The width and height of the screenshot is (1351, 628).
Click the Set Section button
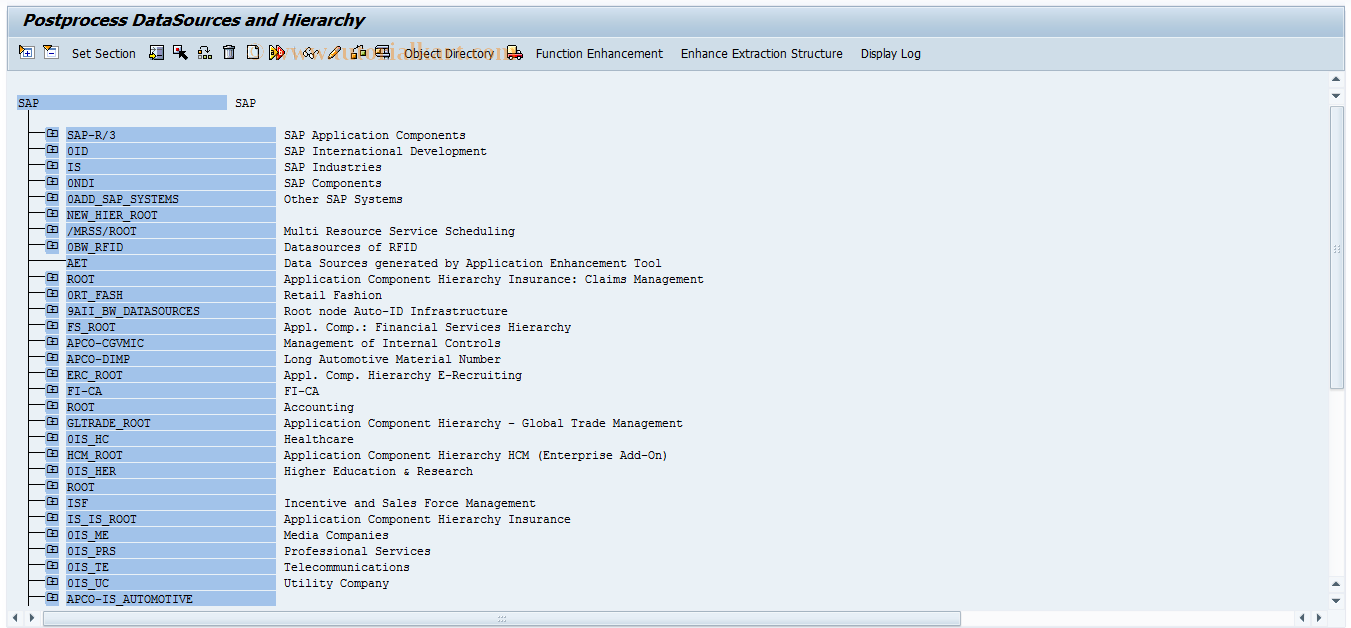pos(103,54)
